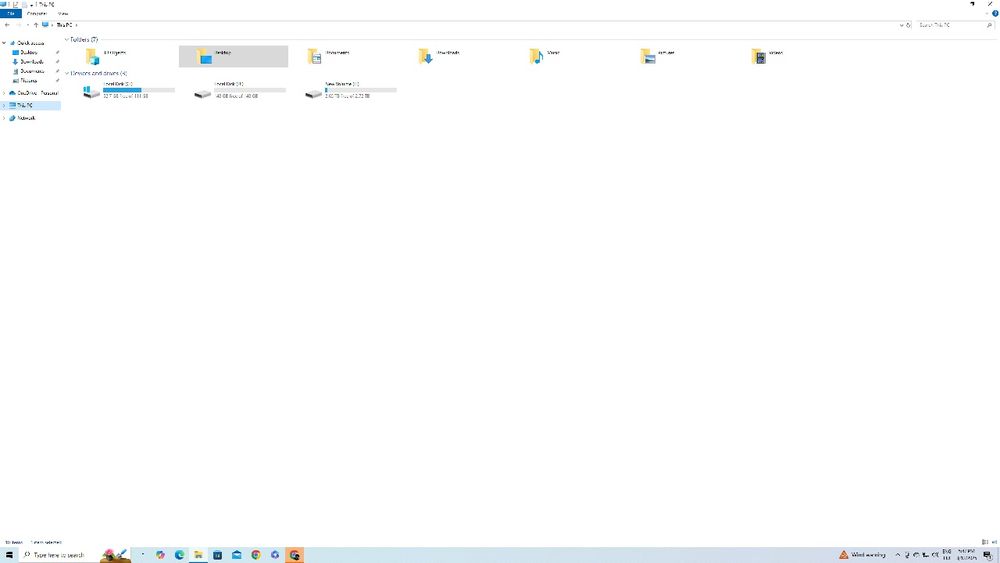Open the Windows Start menu
The width and height of the screenshot is (1000, 563).
(x=9, y=555)
